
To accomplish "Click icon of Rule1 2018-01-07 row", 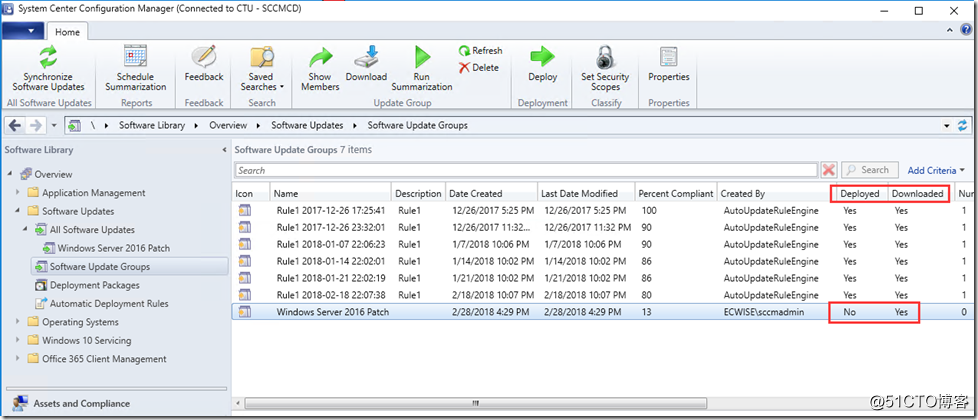I will click(244, 245).
